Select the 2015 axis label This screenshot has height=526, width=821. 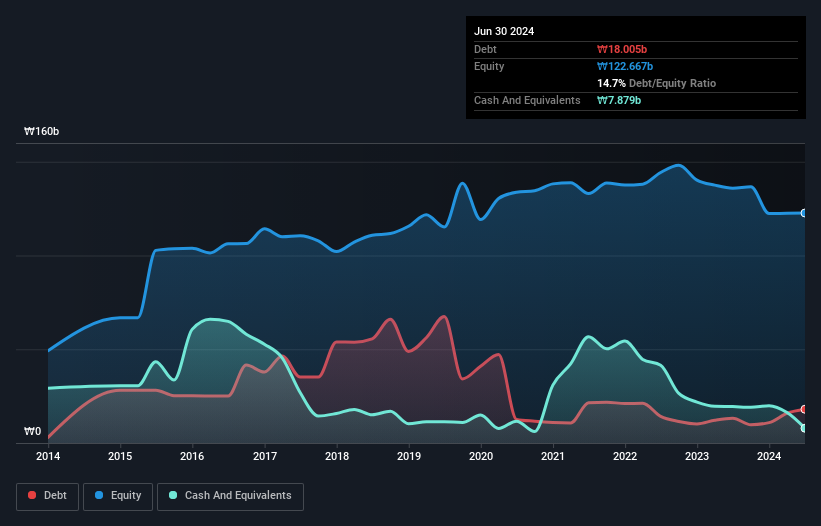[120, 456]
